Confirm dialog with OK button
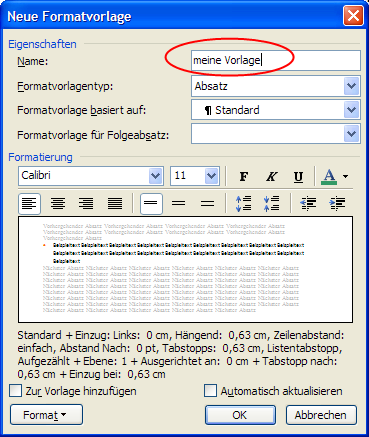The height and width of the screenshot is (437, 369). coord(240,415)
